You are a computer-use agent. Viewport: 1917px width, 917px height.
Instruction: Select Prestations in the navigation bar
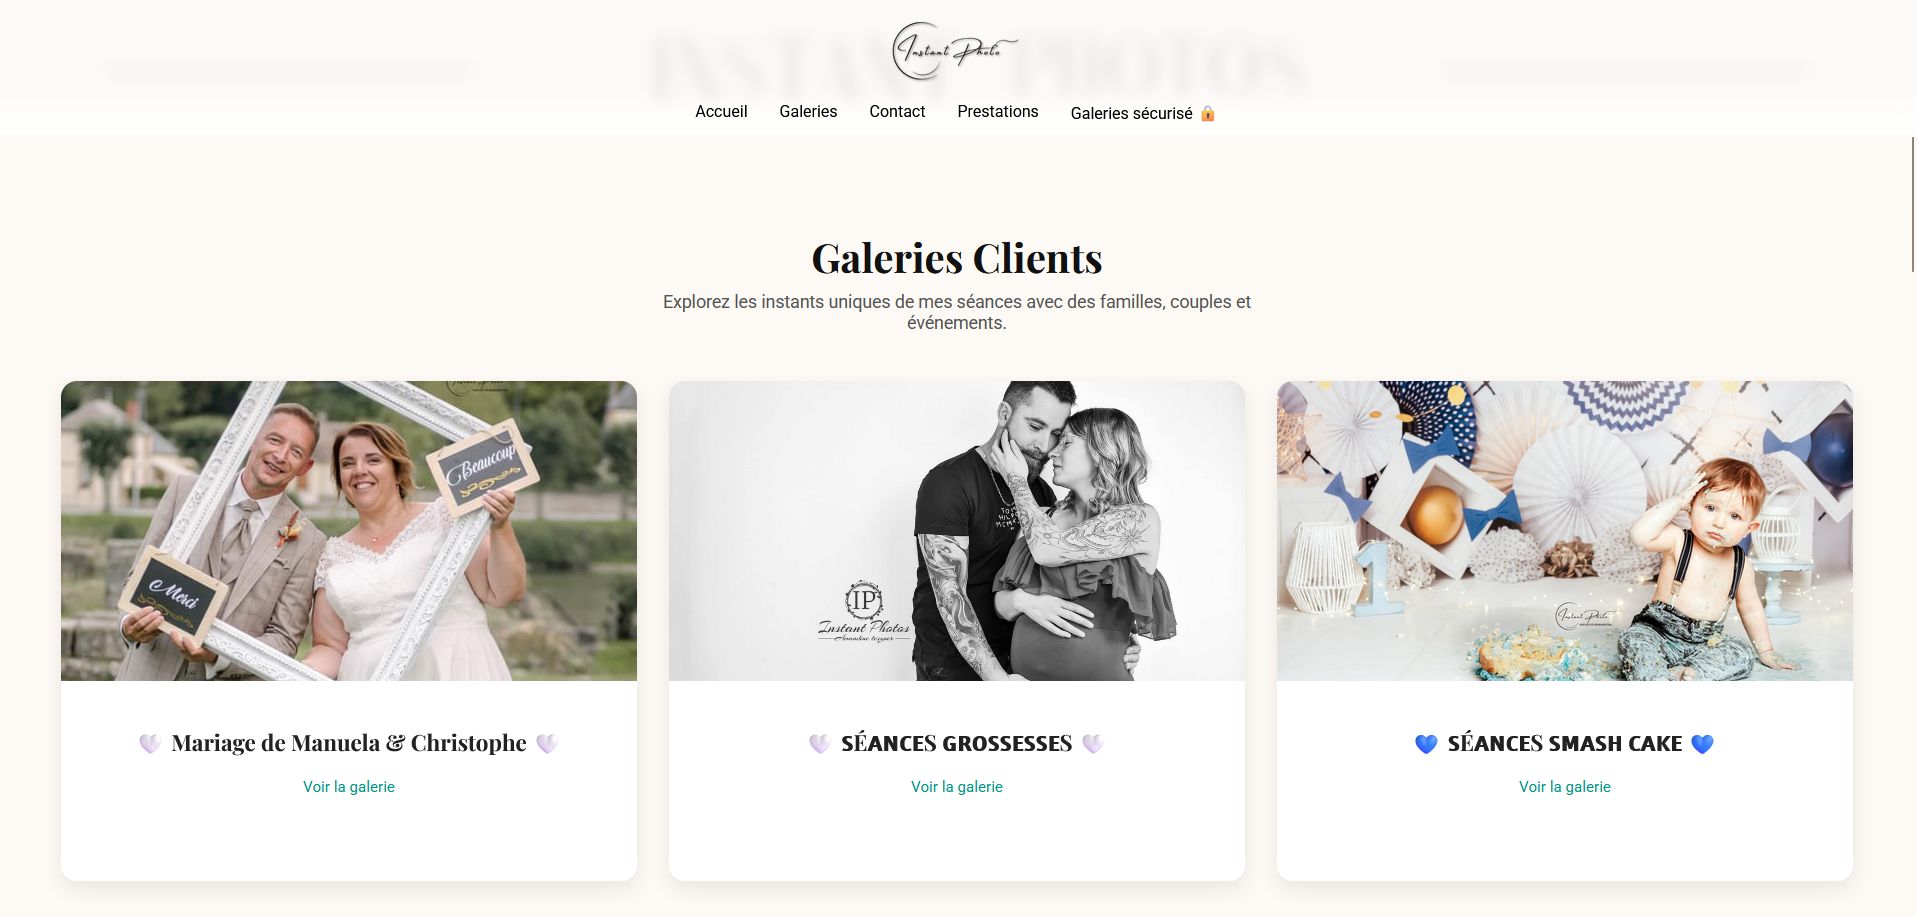click(998, 112)
